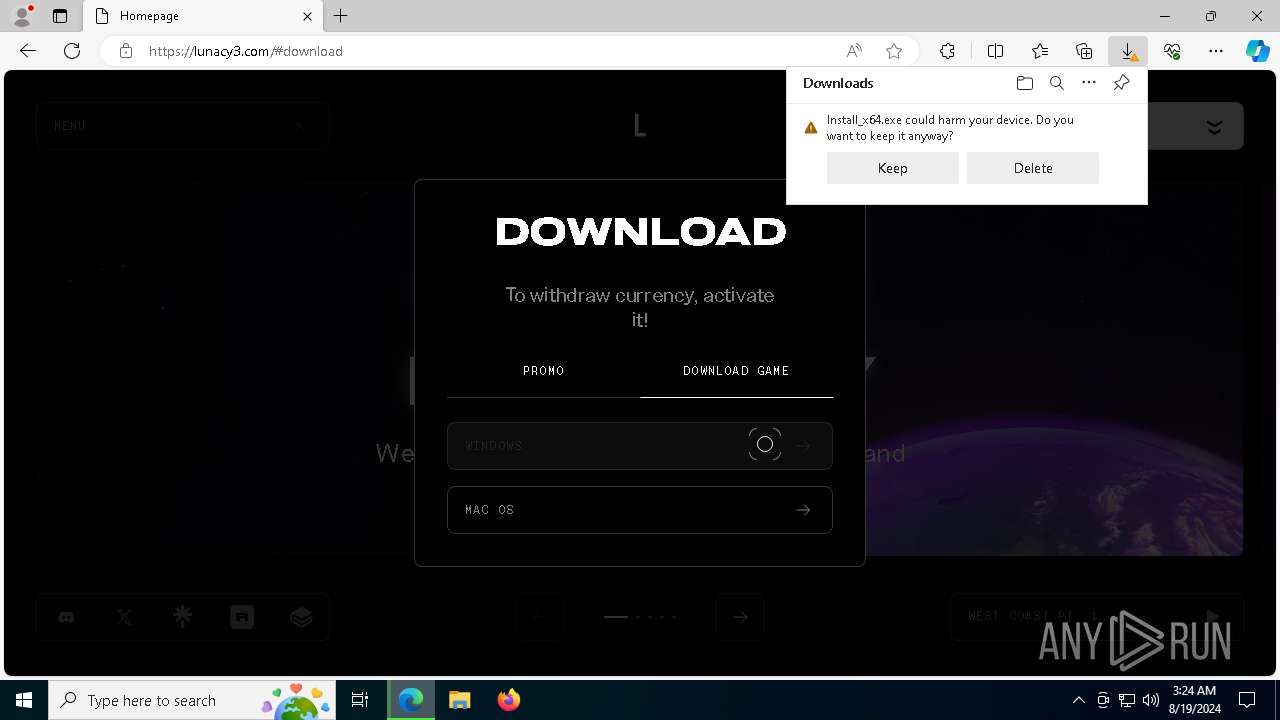Viewport: 1280px width, 720px height.
Task: Open the Windows Start menu
Action: click(x=24, y=700)
